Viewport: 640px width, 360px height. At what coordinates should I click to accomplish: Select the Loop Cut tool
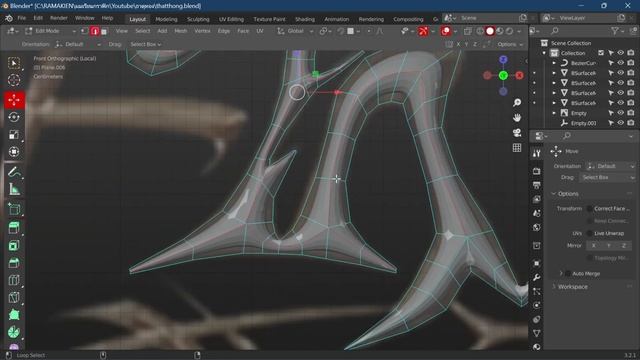[14, 280]
